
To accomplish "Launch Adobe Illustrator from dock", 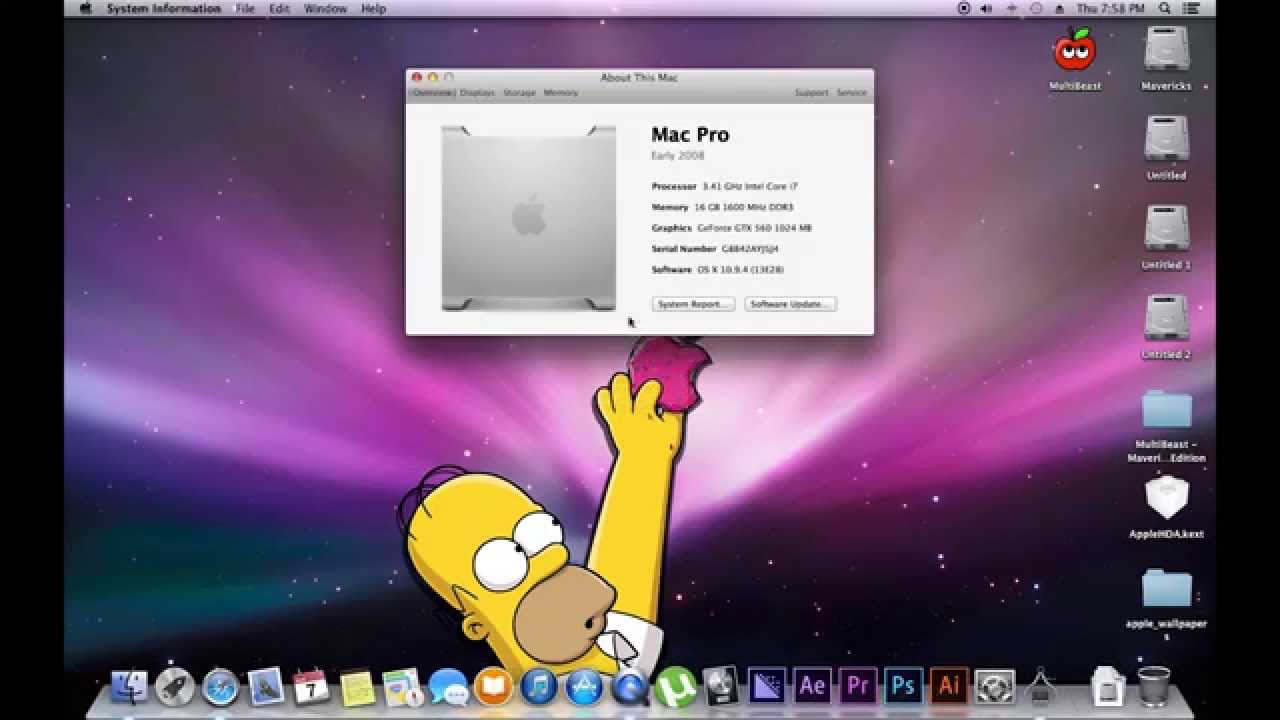I will pyautogui.click(x=949, y=687).
